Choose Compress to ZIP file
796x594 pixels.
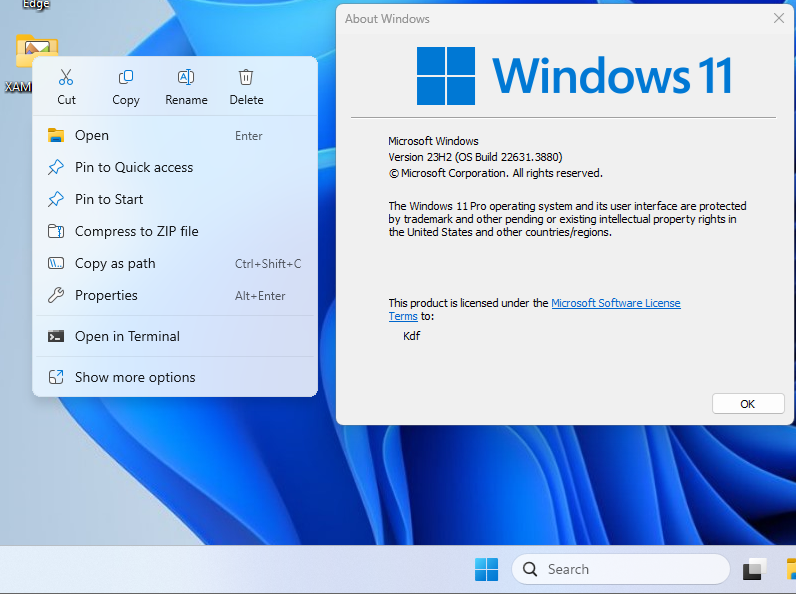[x=175, y=232]
